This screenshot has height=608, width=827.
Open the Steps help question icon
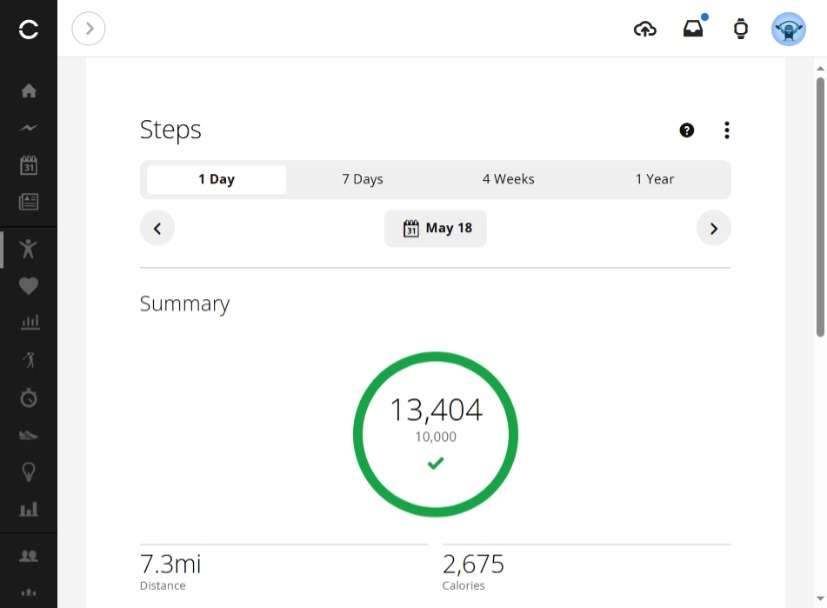tap(686, 130)
